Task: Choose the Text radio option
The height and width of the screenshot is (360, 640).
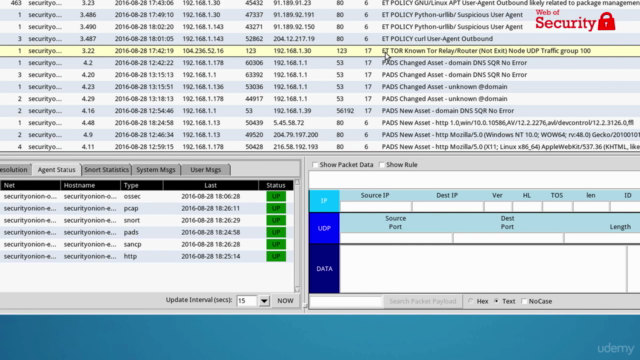Action: 496,301
